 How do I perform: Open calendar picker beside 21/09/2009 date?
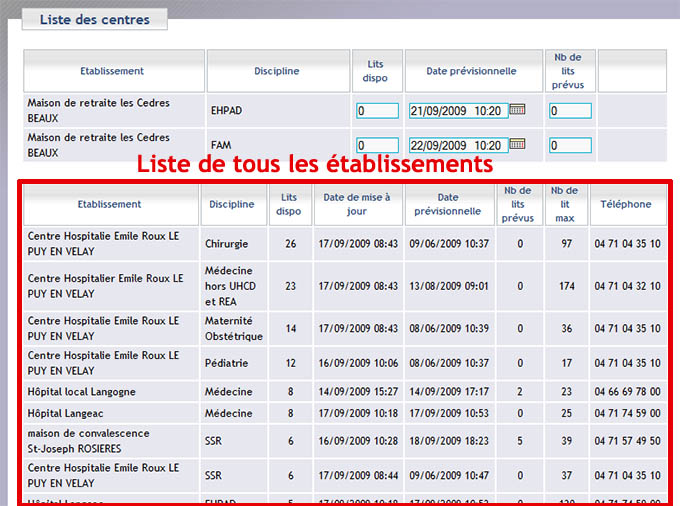(x=517, y=109)
